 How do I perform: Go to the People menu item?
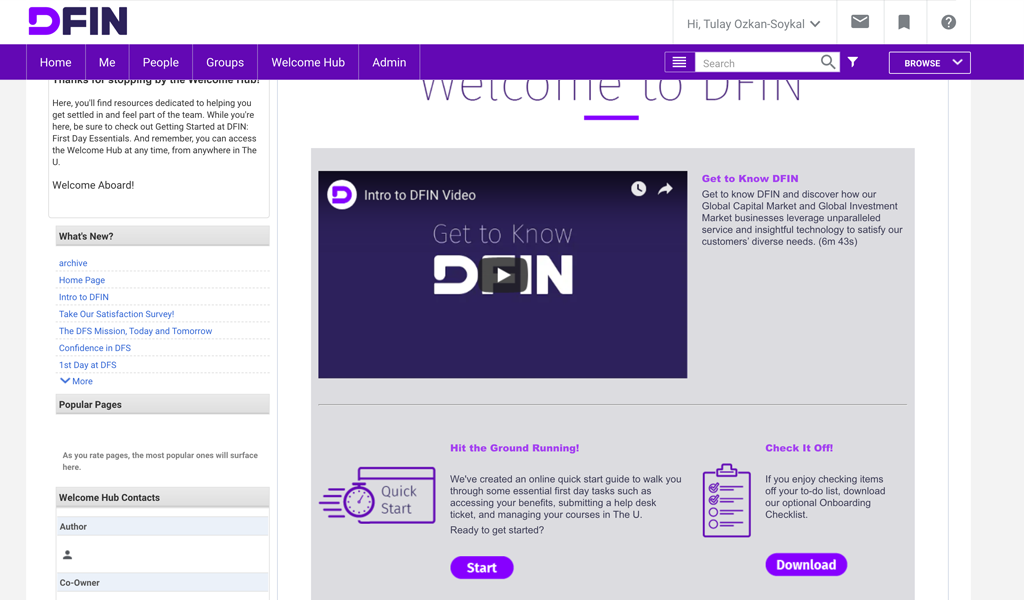point(160,62)
